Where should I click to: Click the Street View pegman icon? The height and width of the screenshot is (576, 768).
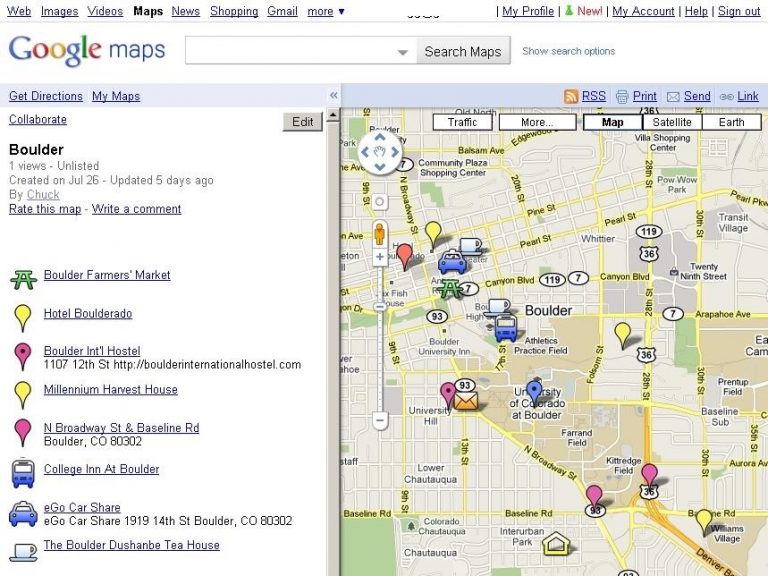[x=380, y=234]
